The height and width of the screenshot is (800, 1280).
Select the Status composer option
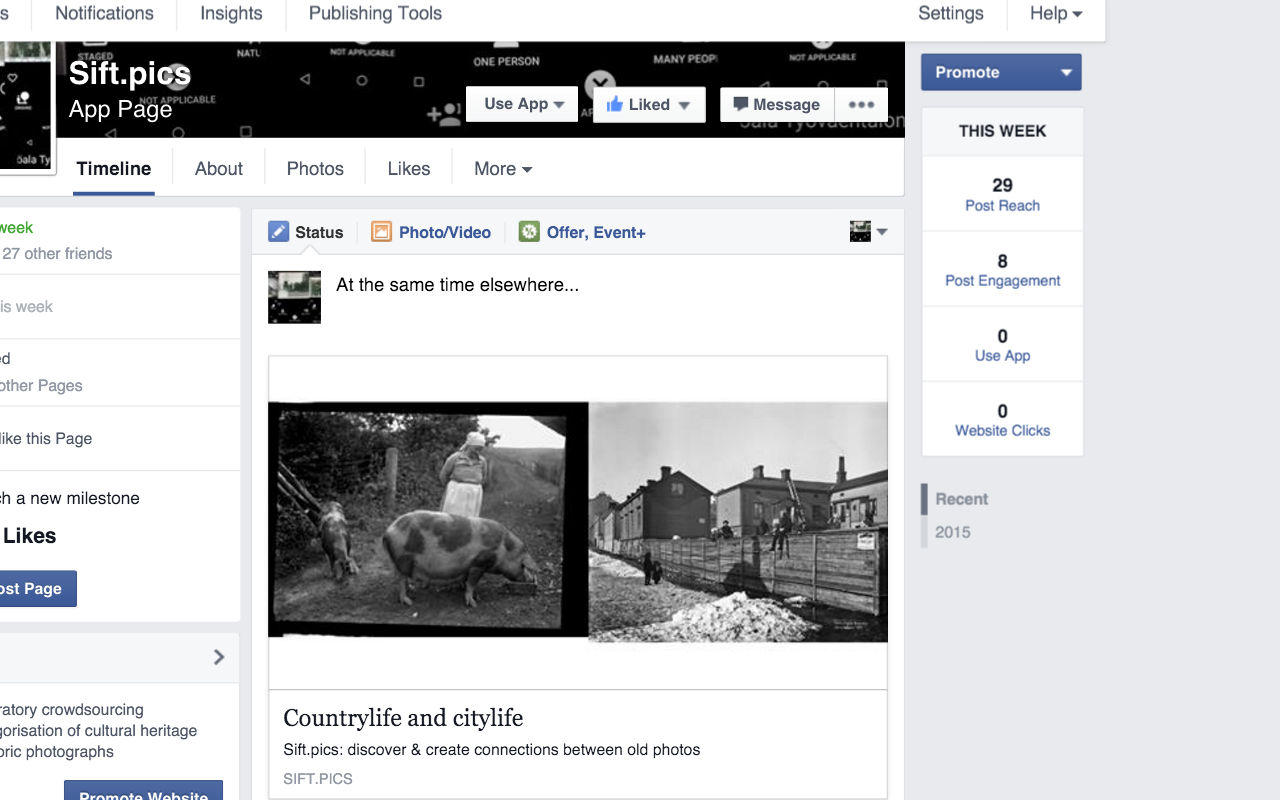[x=306, y=232]
